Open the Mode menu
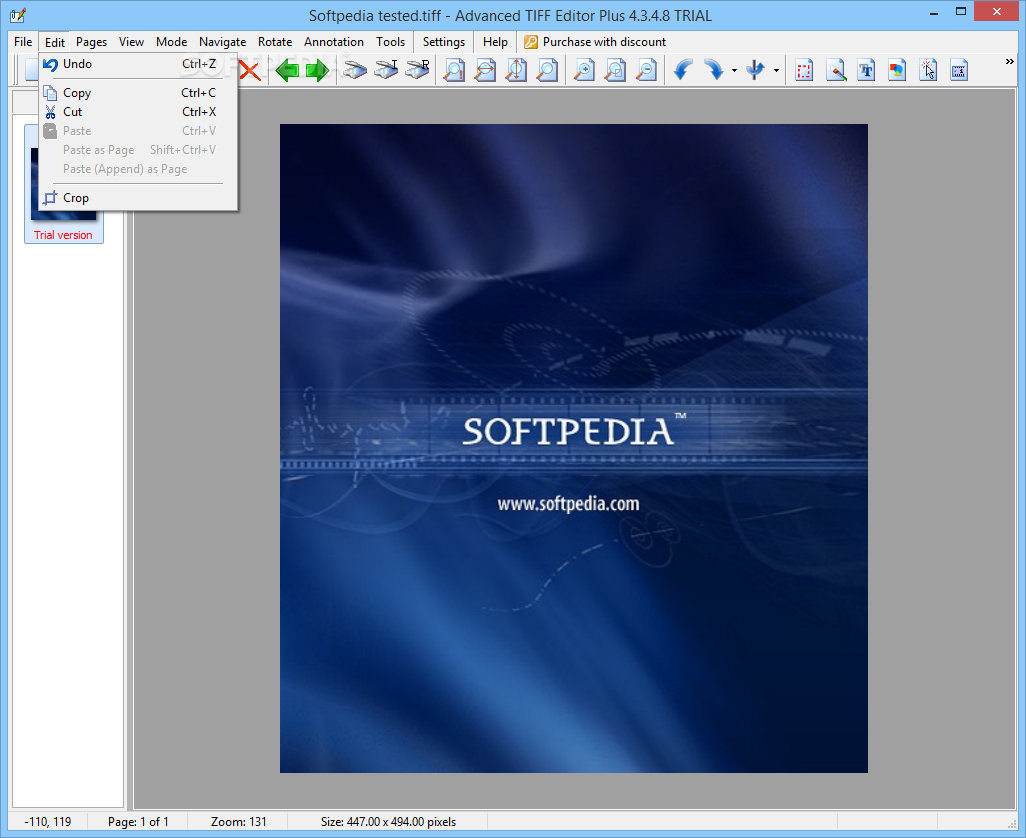Image resolution: width=1026 pixels, height=838 pixels. [171, 42]
